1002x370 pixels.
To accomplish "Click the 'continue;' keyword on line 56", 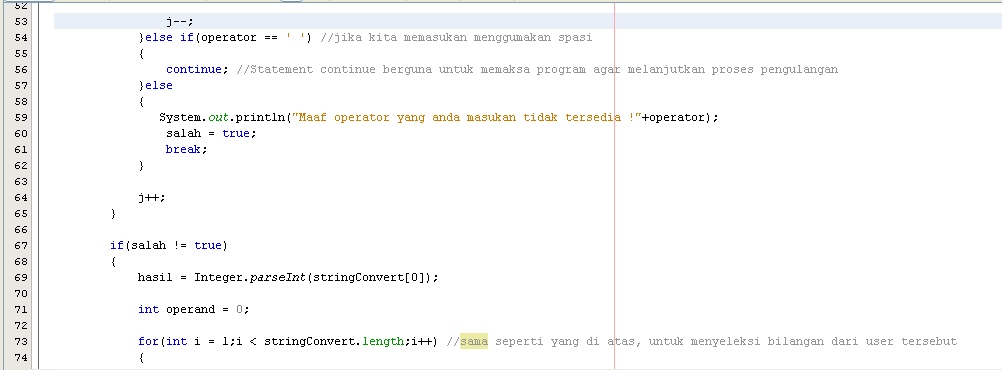I will pos(197,70).
